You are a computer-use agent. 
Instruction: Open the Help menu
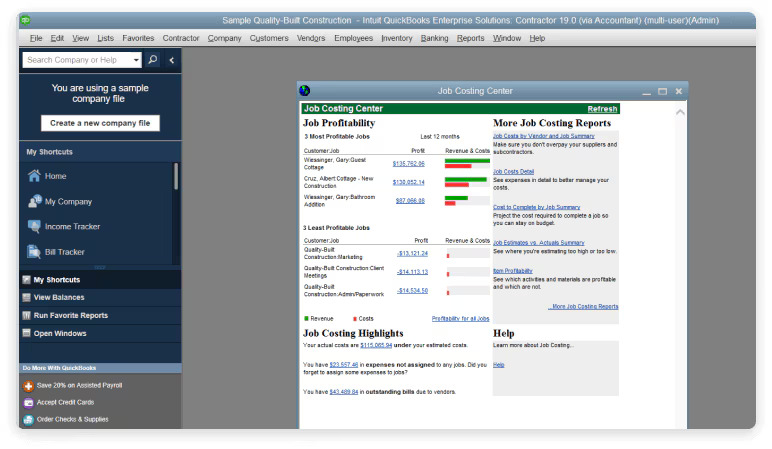[537, 38]
